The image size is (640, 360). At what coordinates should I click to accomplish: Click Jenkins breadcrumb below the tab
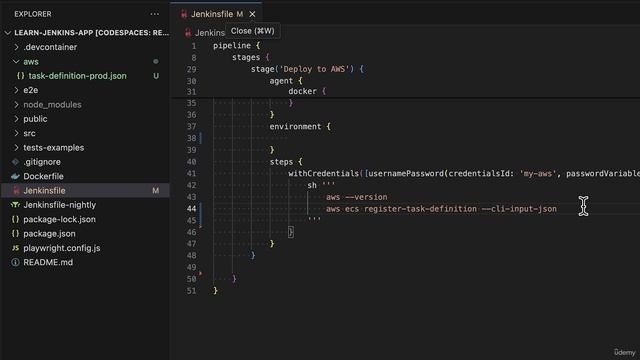coord(209,33)
